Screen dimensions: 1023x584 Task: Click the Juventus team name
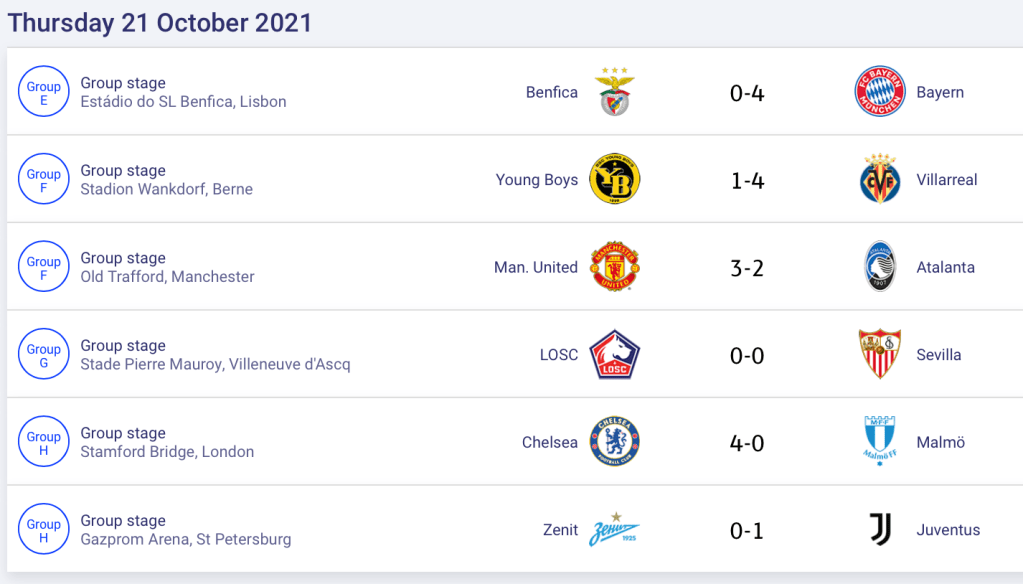click(x=948, y=530)
